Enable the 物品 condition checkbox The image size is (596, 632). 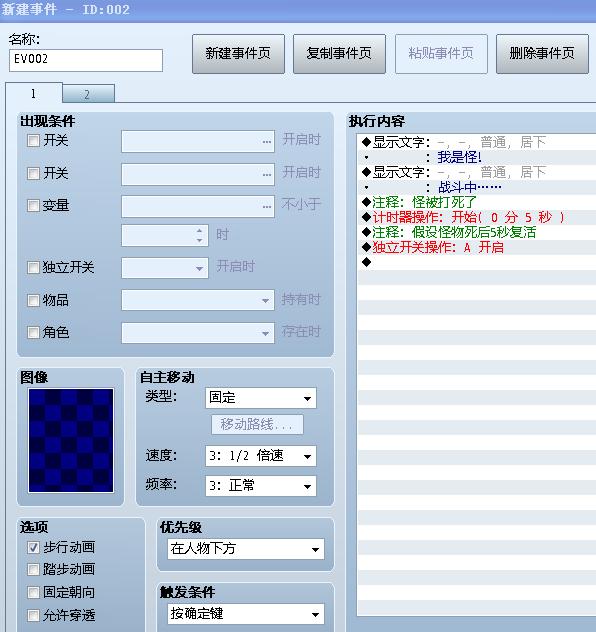33,300
